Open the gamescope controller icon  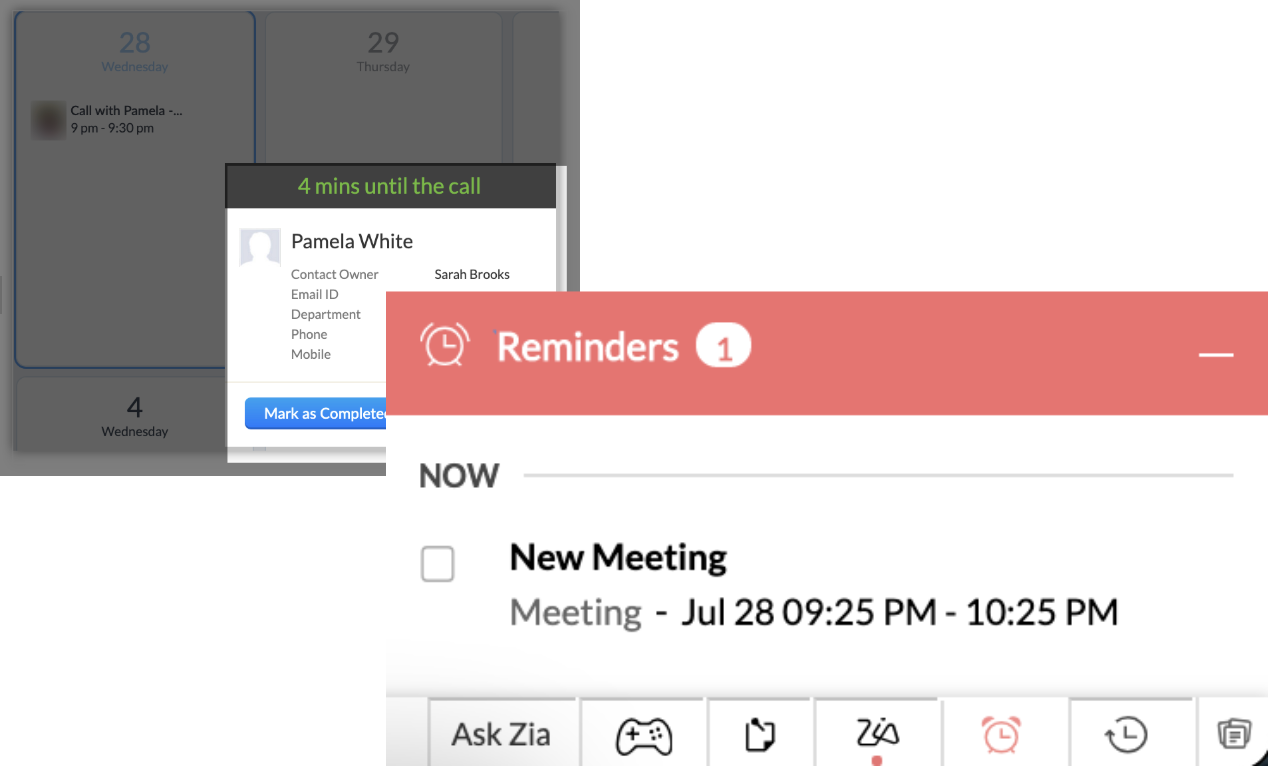click(x=643, y=736)
